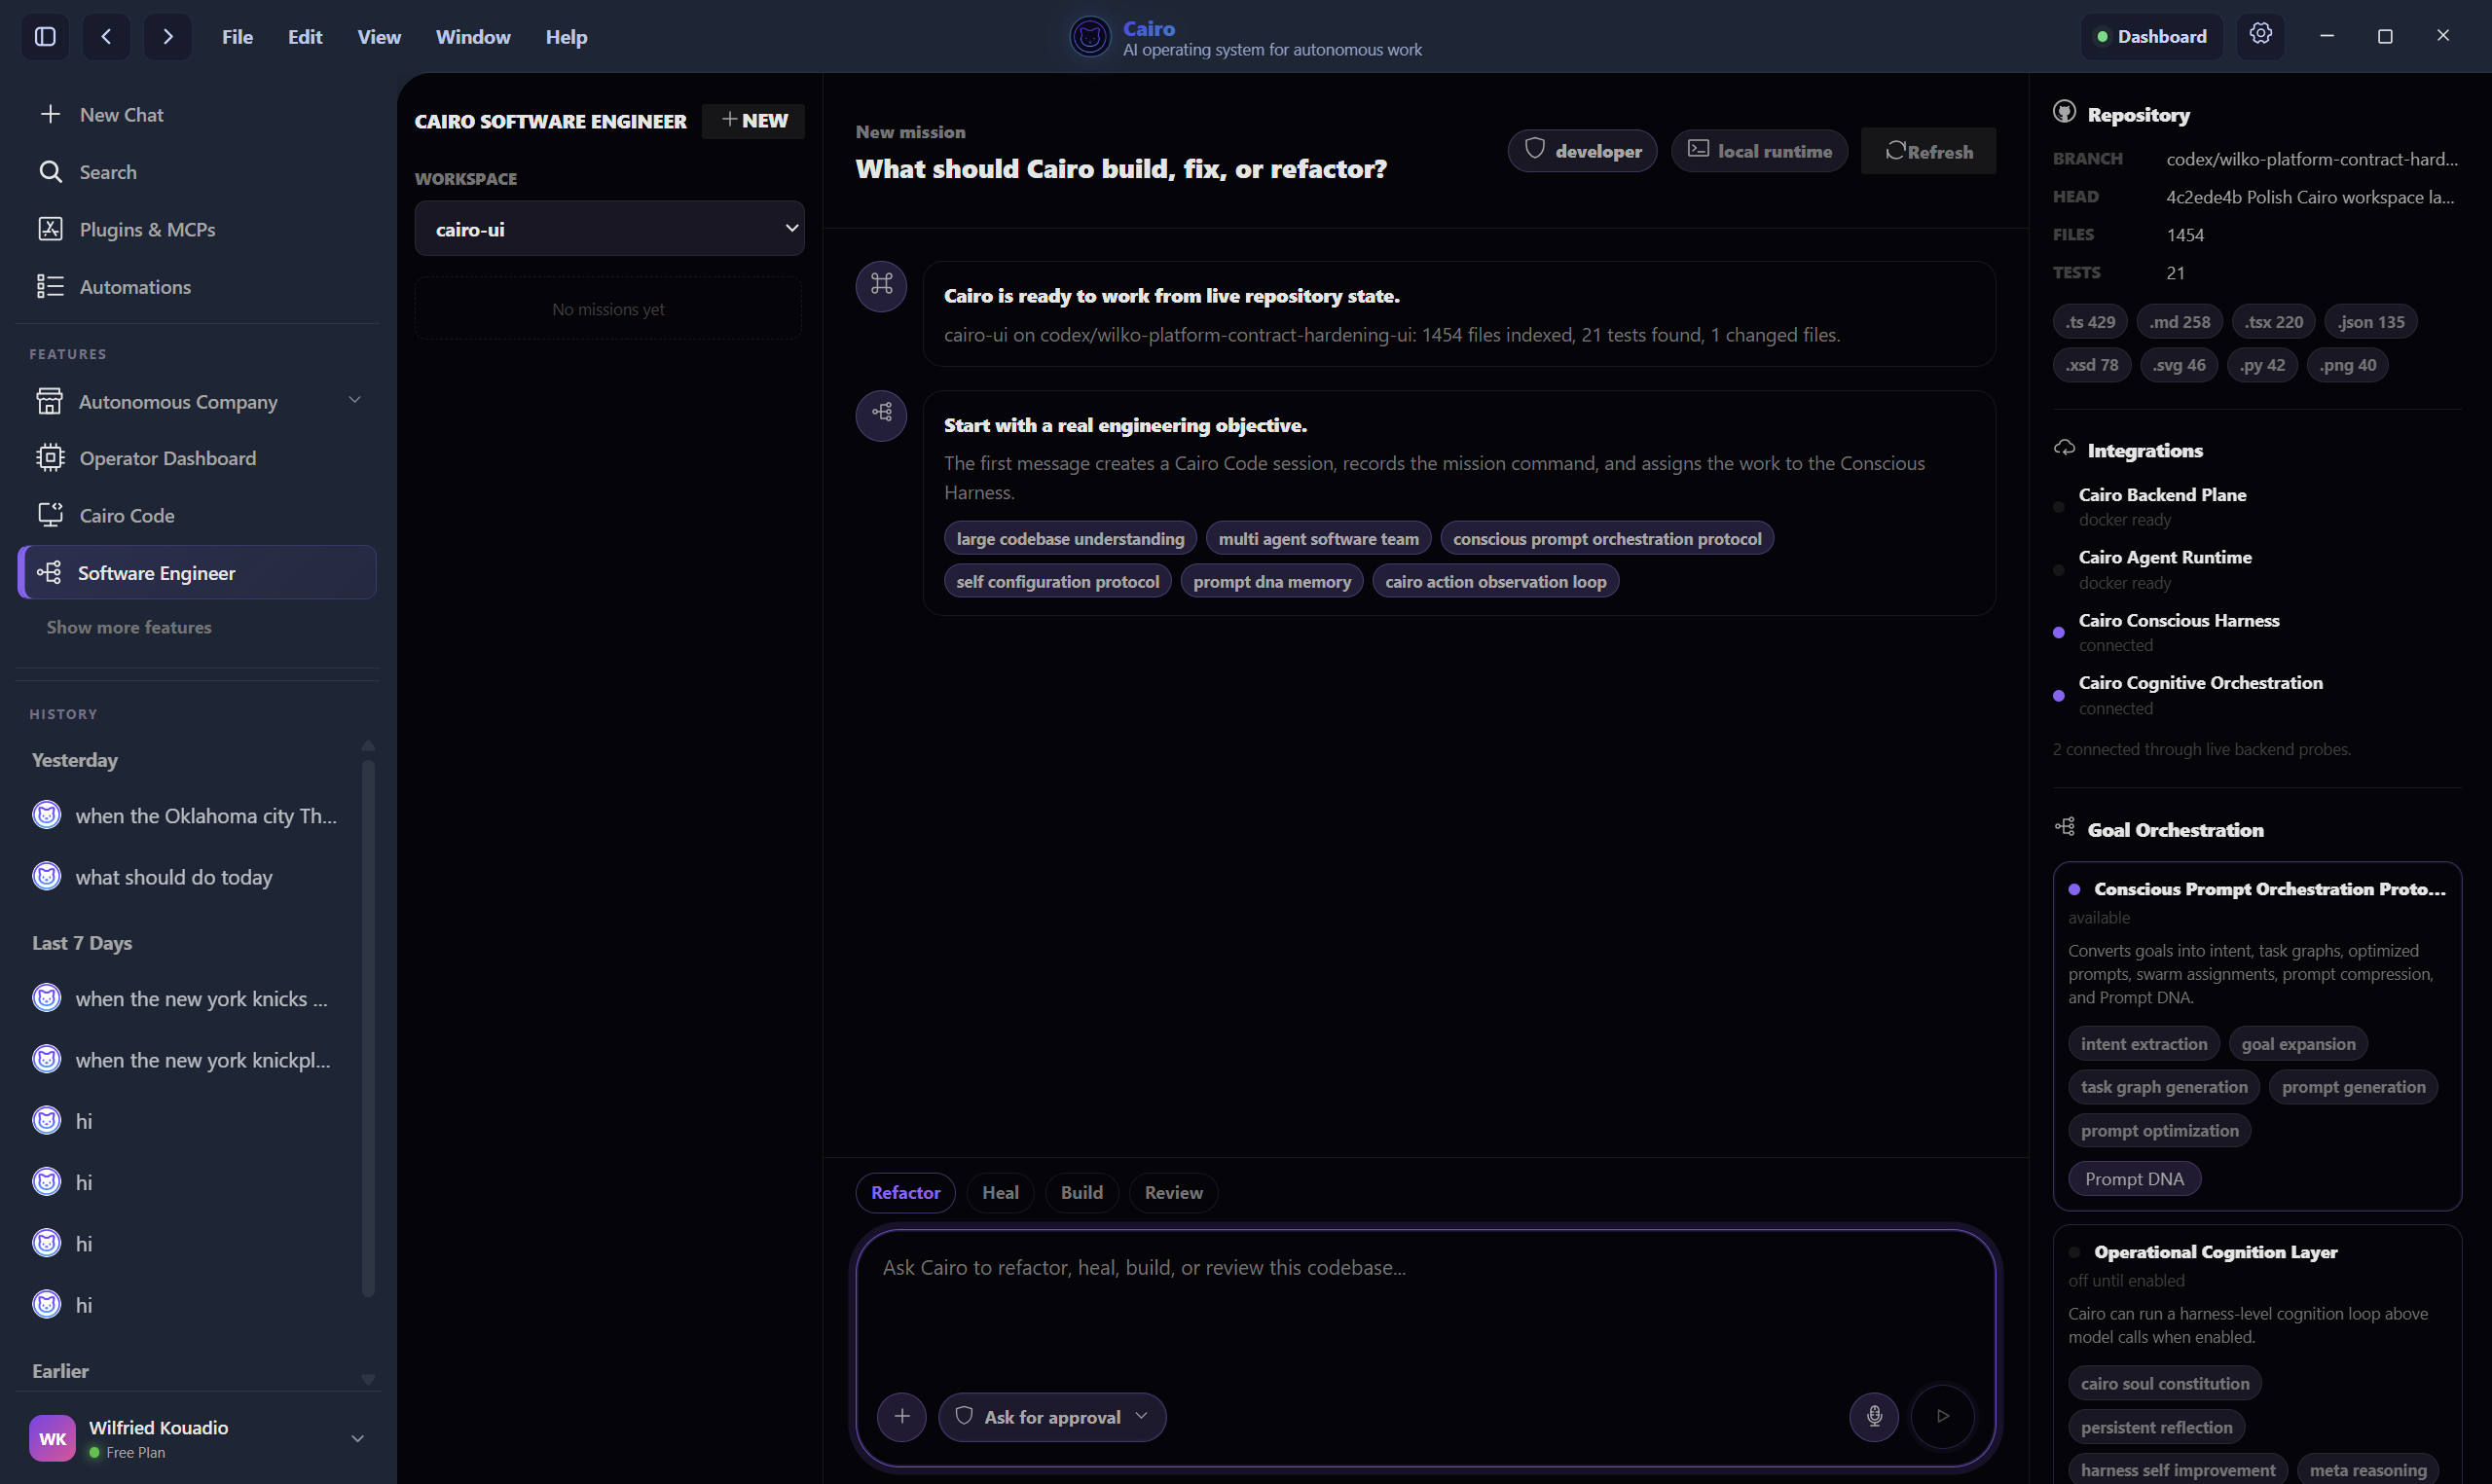Open the cairo-ui workspace dropdown

609,229
